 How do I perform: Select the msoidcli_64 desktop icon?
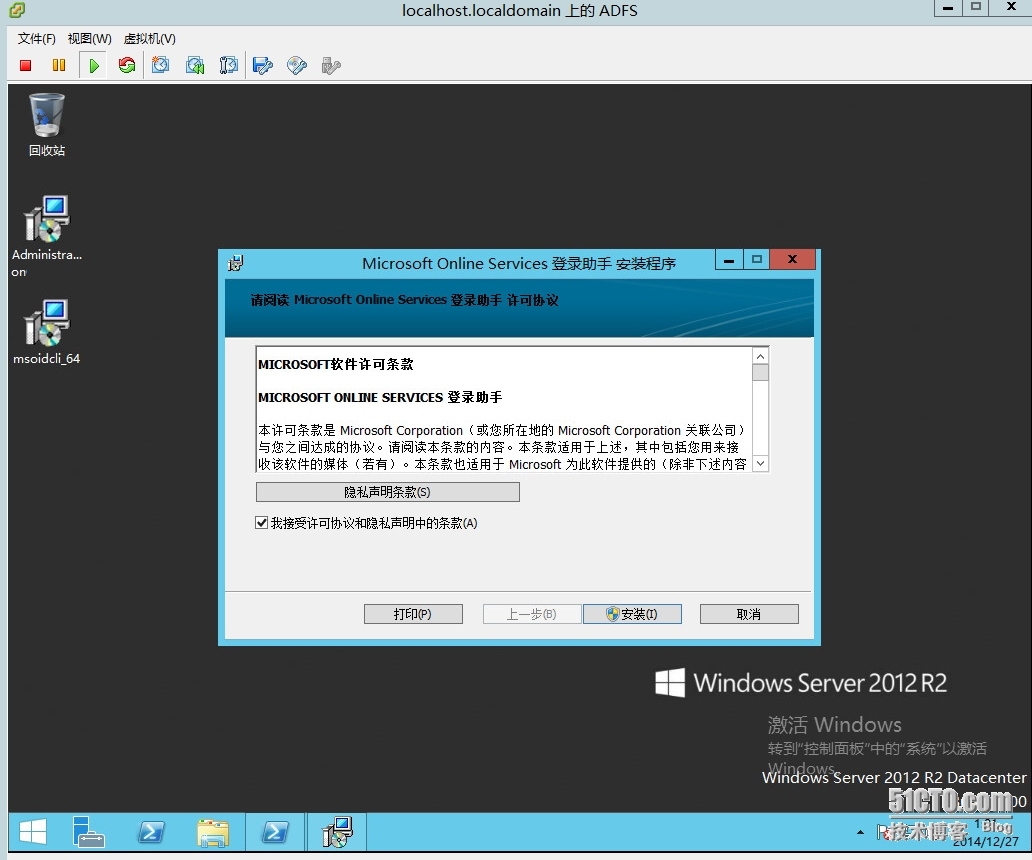(x=47, y=332)
